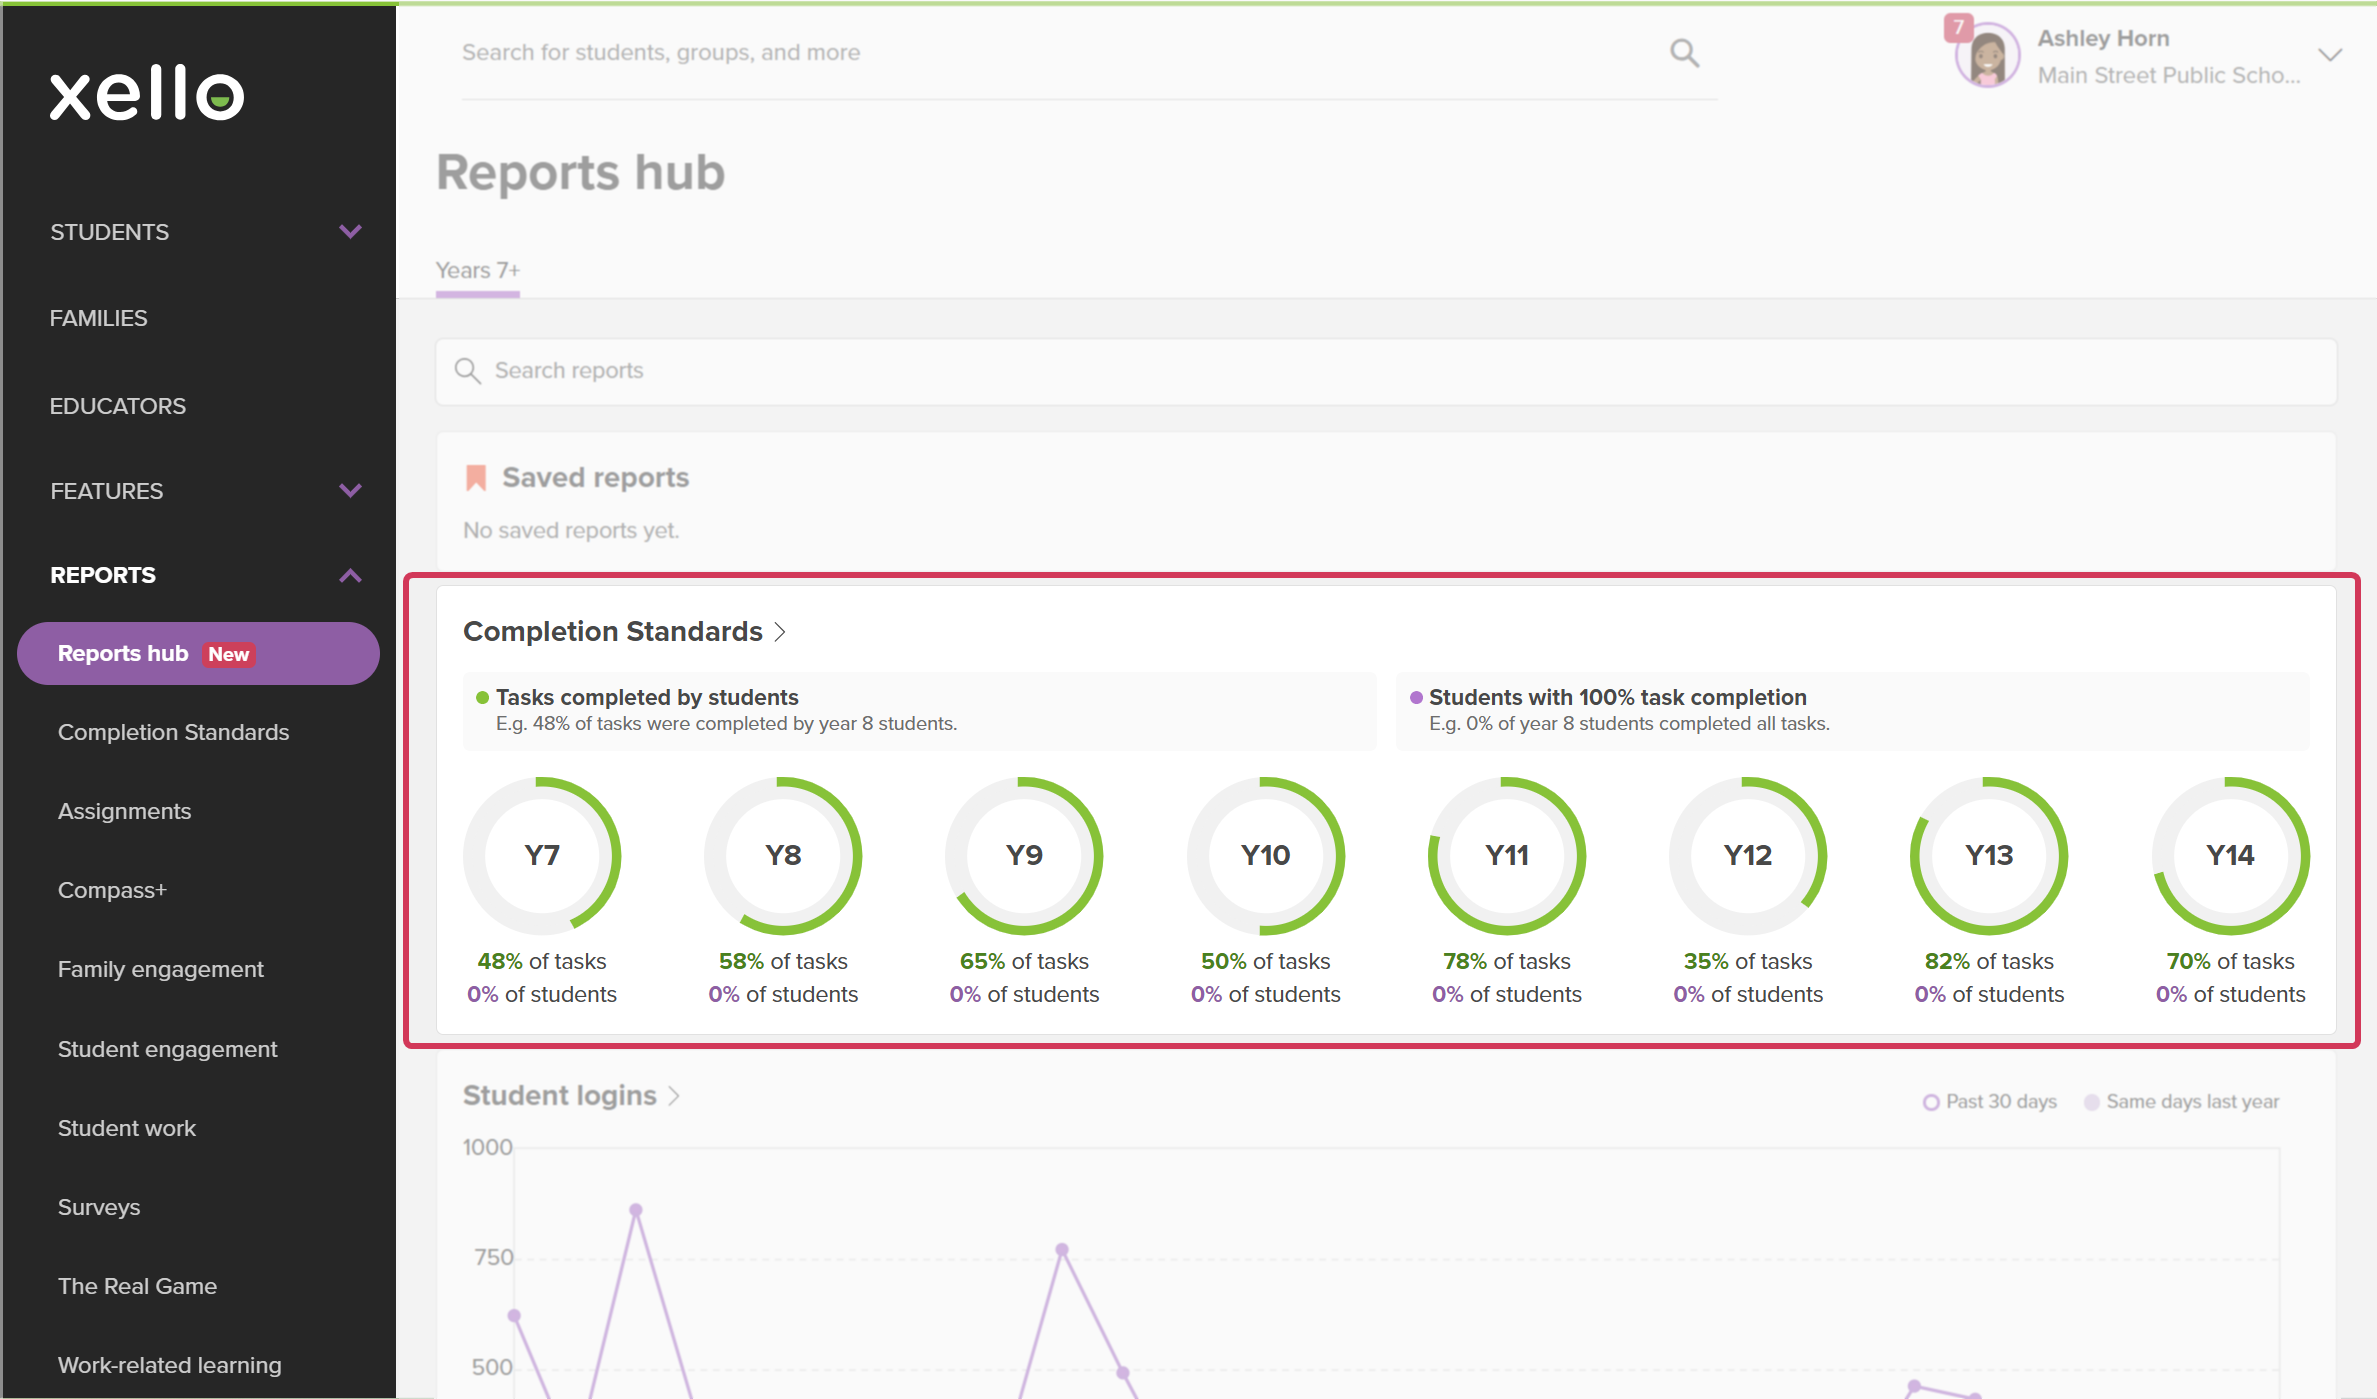
Task: Open the account dropdown arrow
Action: [2330, 55]
